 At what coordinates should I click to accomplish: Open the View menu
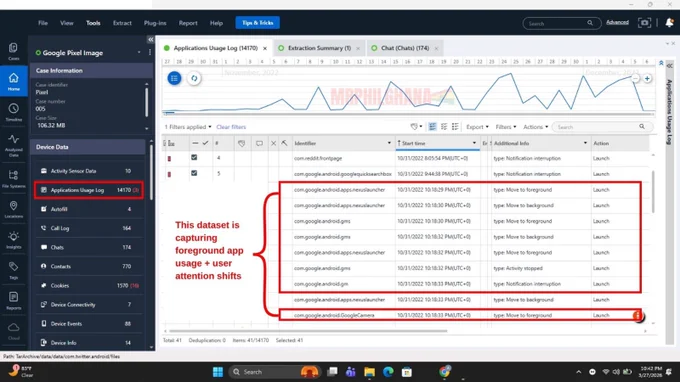(x=67, y=23)
